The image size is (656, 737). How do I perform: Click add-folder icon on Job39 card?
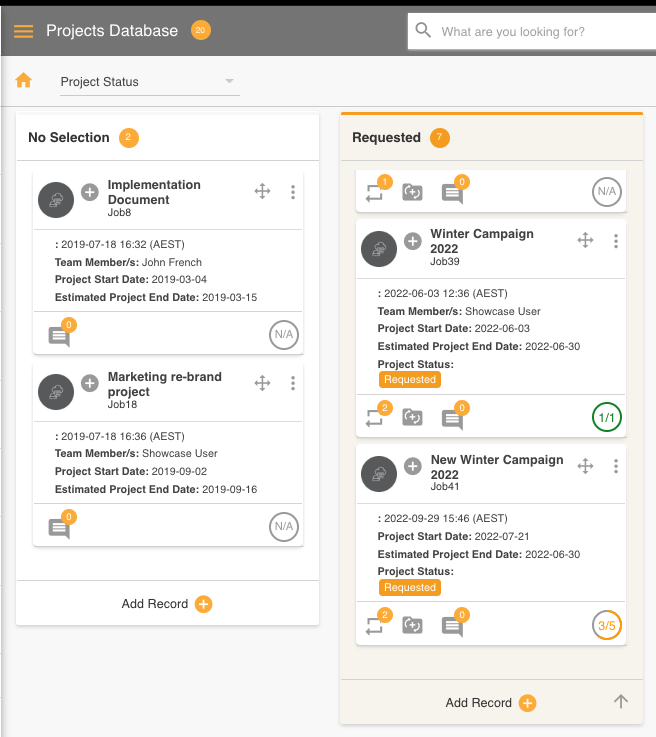[412, 417]
